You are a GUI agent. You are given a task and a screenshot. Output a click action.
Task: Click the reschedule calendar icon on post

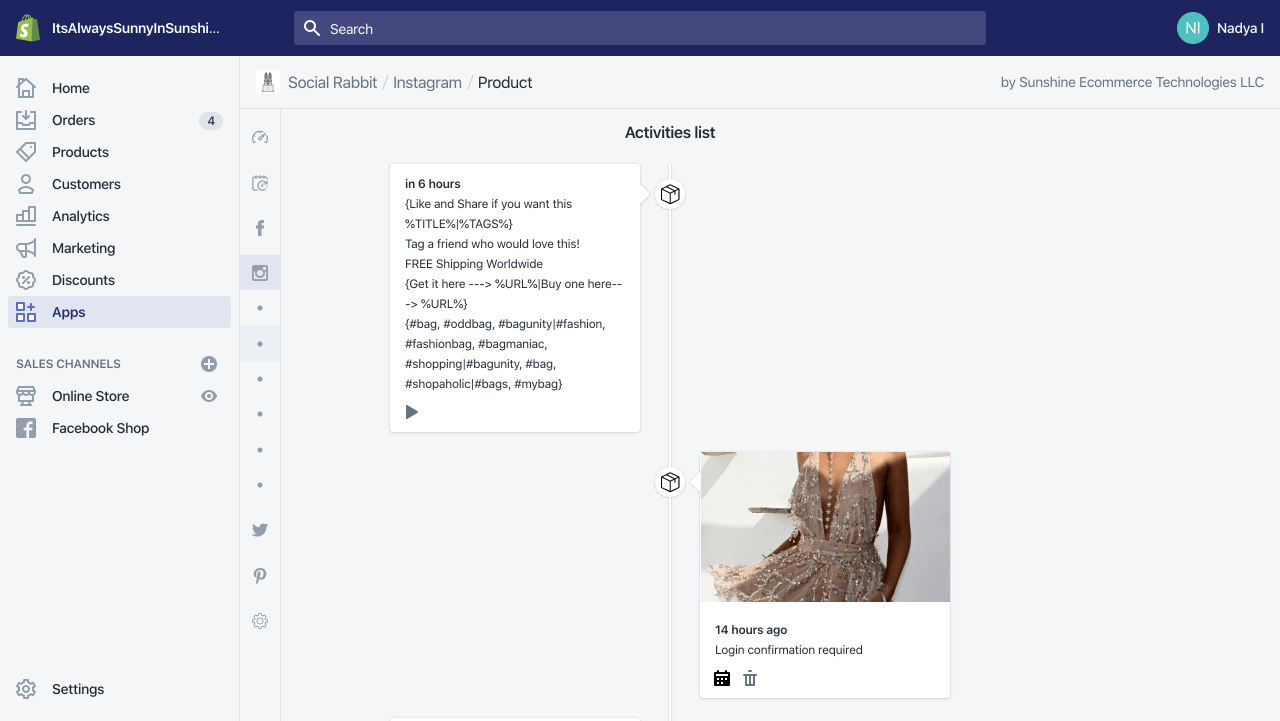pos(722,679)
